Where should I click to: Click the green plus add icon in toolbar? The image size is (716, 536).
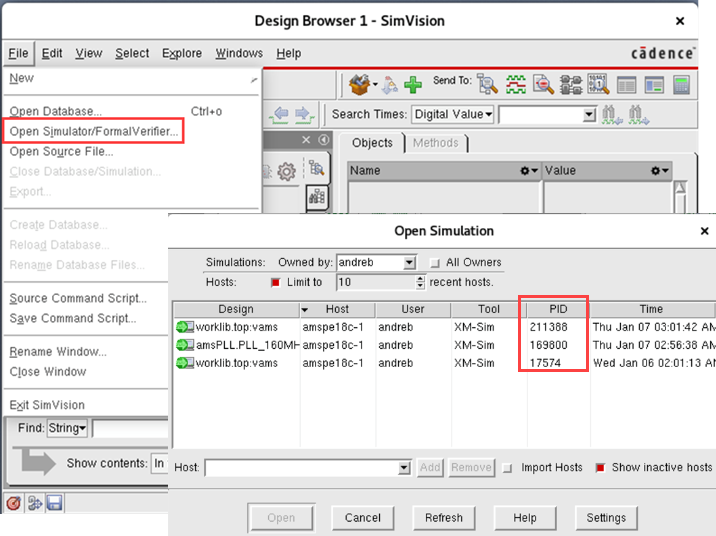pos(413,84)
